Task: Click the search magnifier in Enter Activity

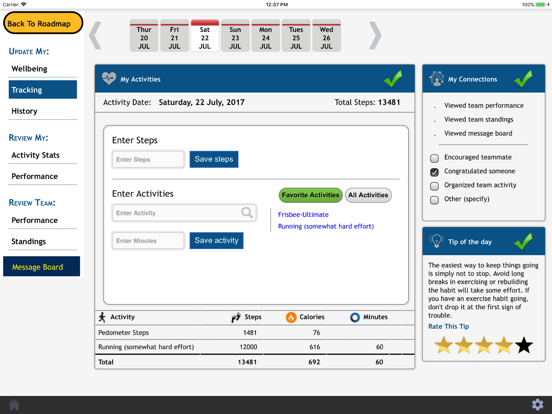Action: tap(247, 212)
